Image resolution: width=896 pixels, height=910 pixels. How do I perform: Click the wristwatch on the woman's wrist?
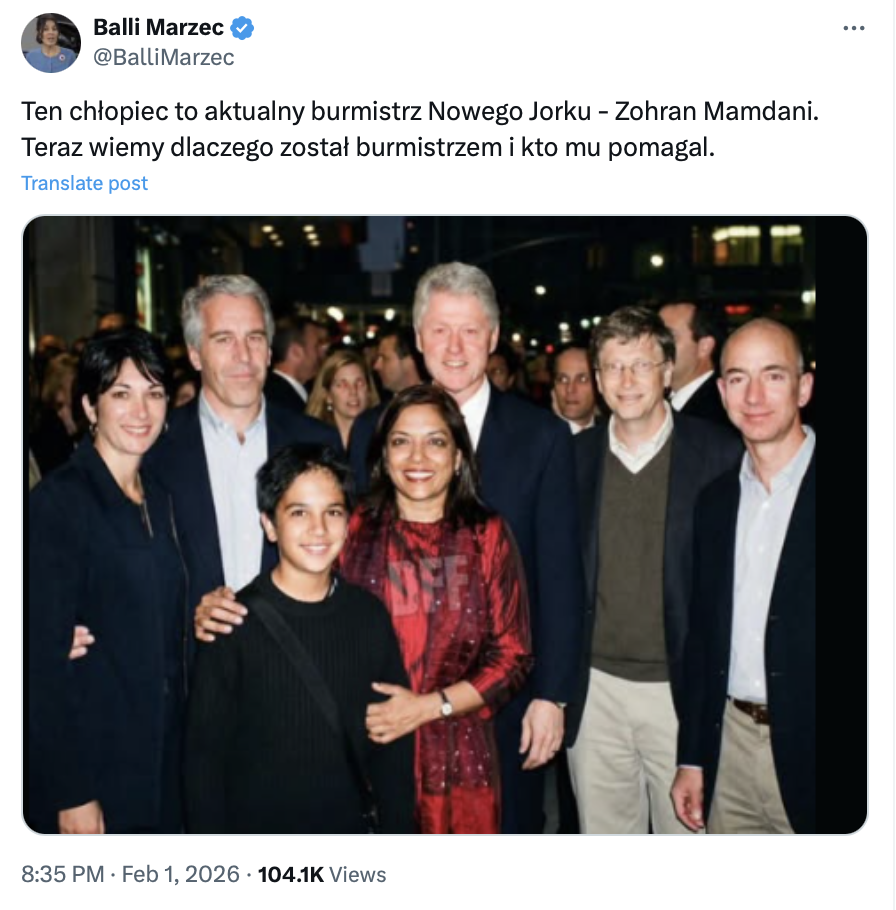coord(446,704)
